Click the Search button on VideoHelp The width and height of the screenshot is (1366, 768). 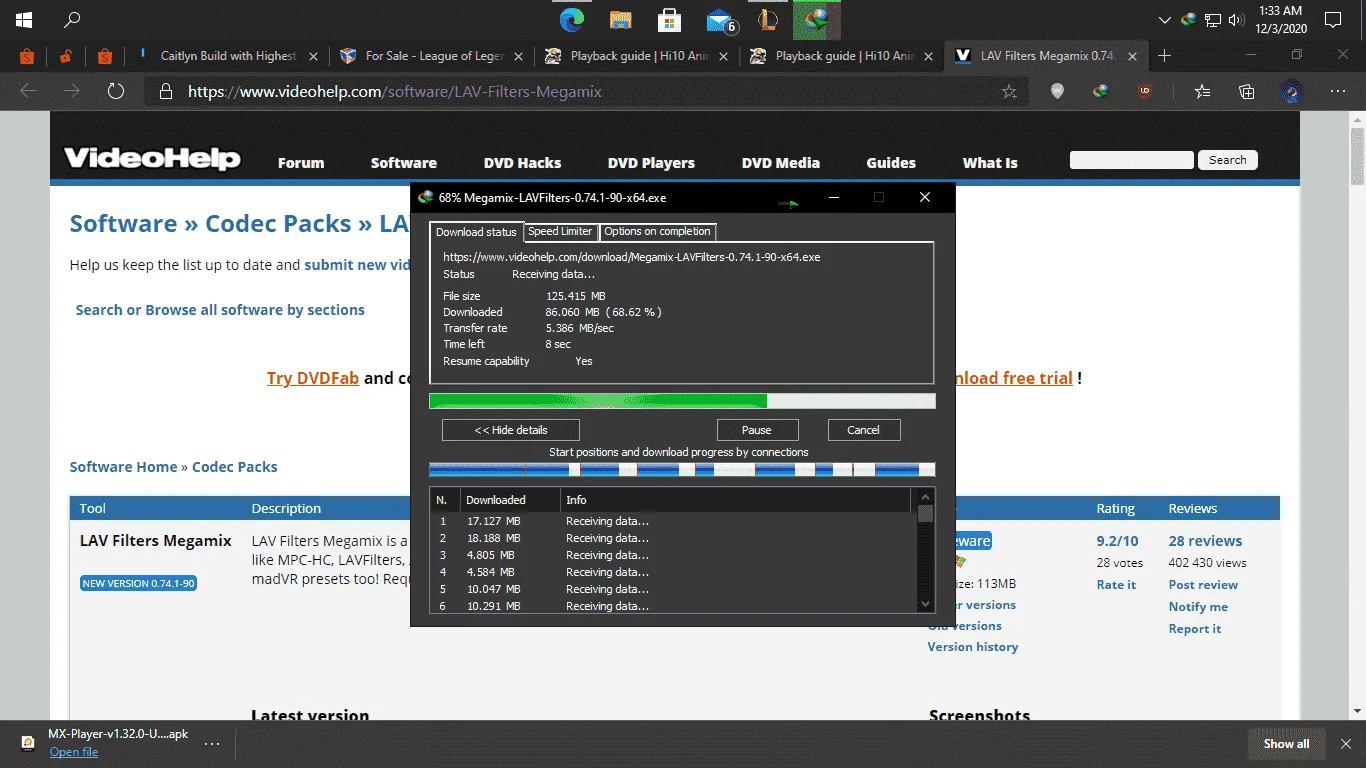point(1228,160)
